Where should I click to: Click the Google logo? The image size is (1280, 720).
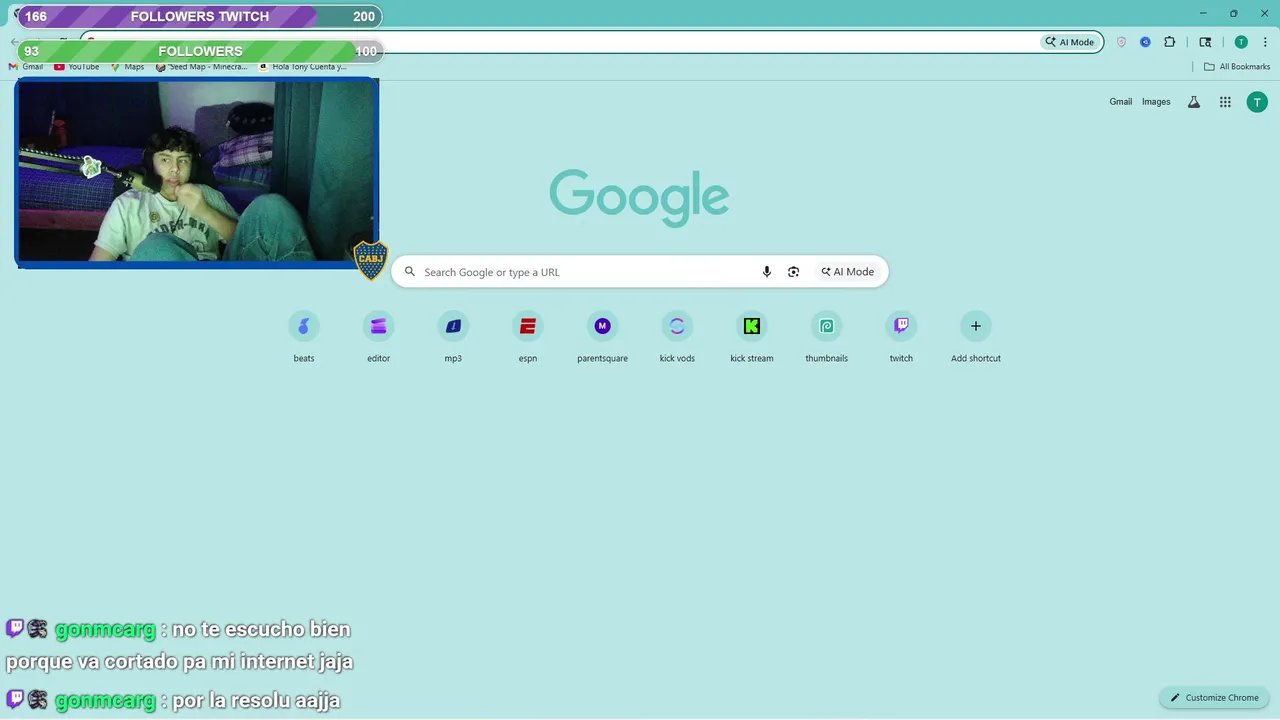coord(639,197)
